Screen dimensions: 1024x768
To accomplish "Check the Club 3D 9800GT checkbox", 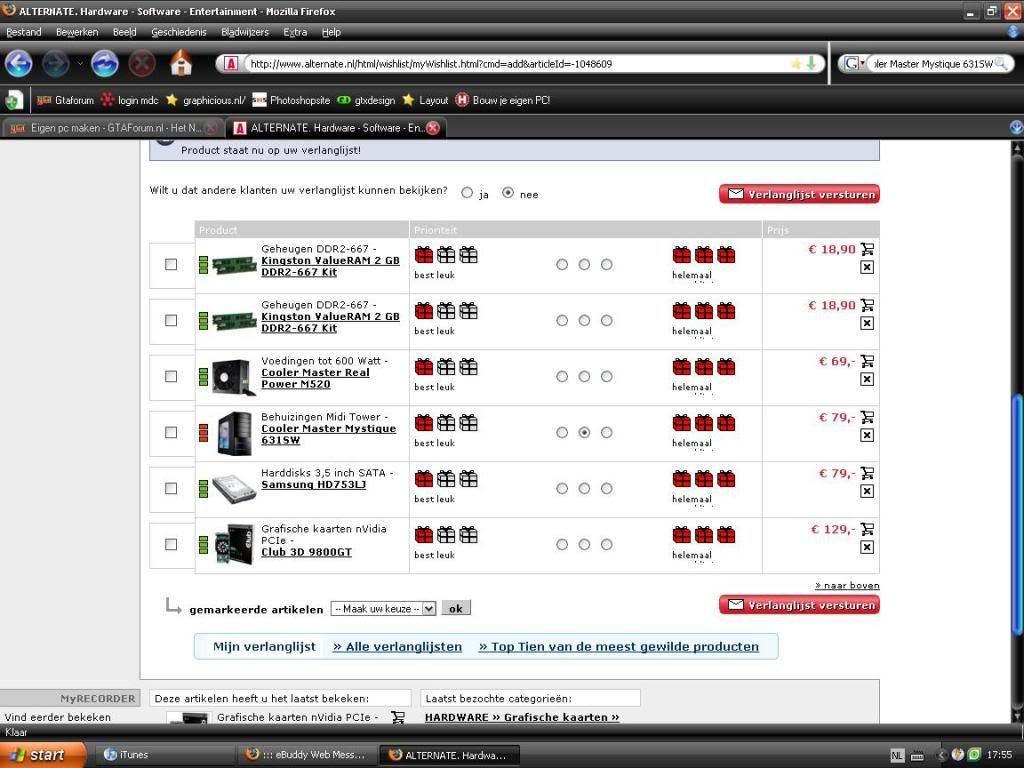I will (x=171, y=545).
